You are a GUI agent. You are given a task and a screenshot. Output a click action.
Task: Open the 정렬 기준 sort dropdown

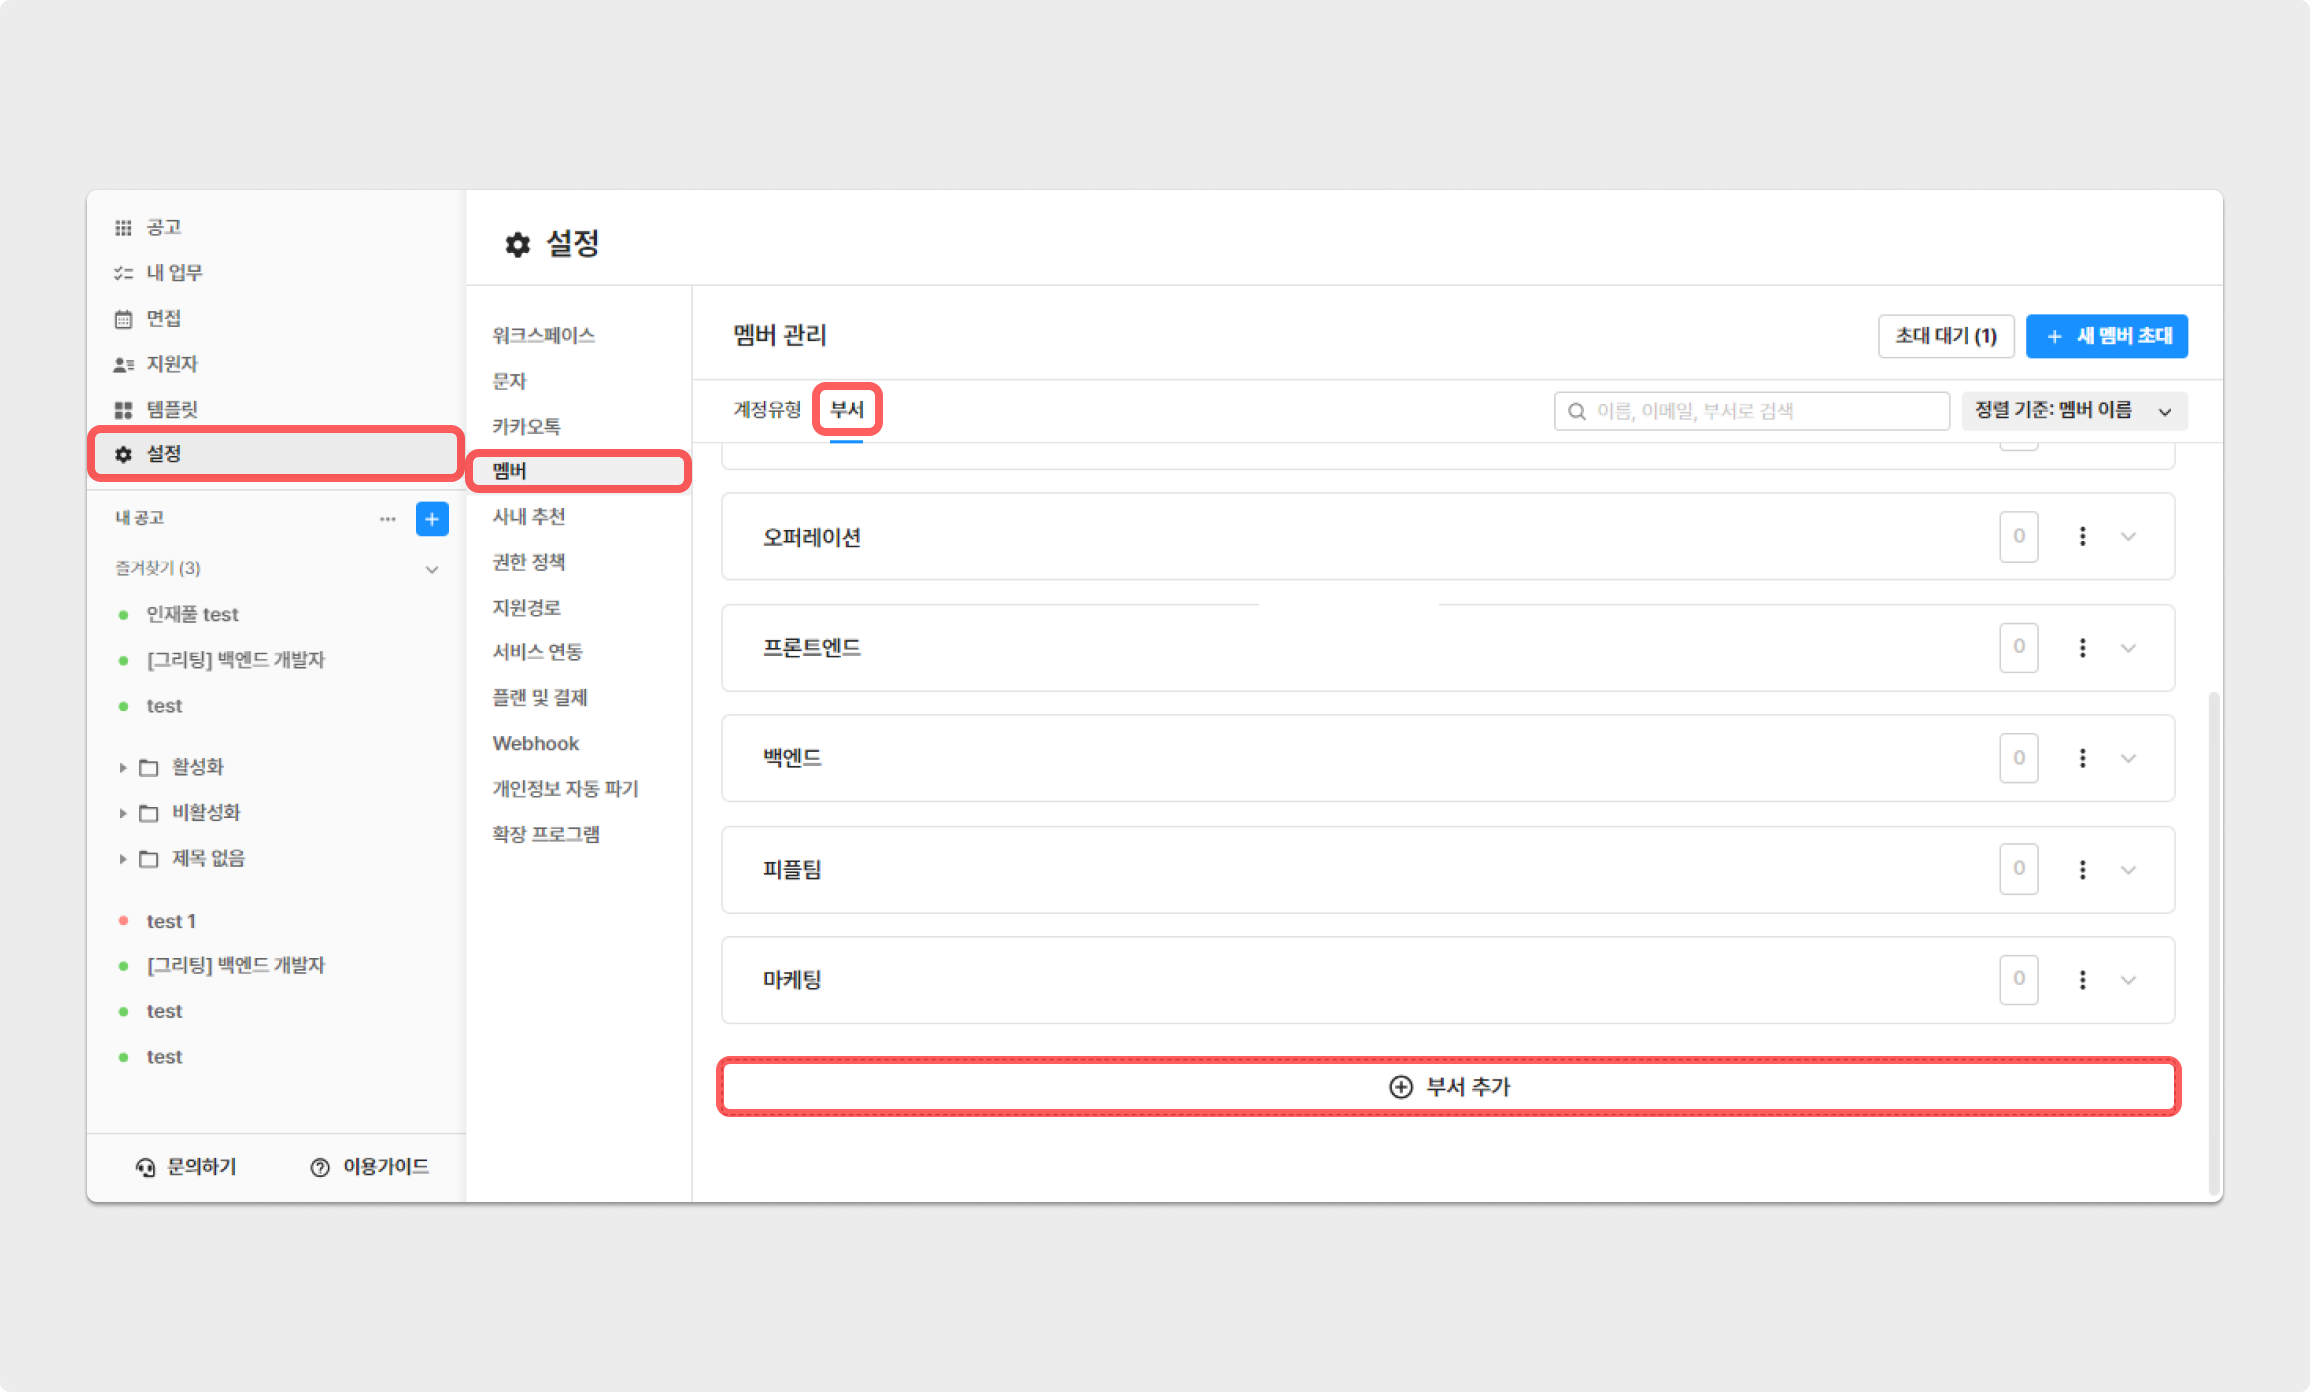tap(2074, 411)
